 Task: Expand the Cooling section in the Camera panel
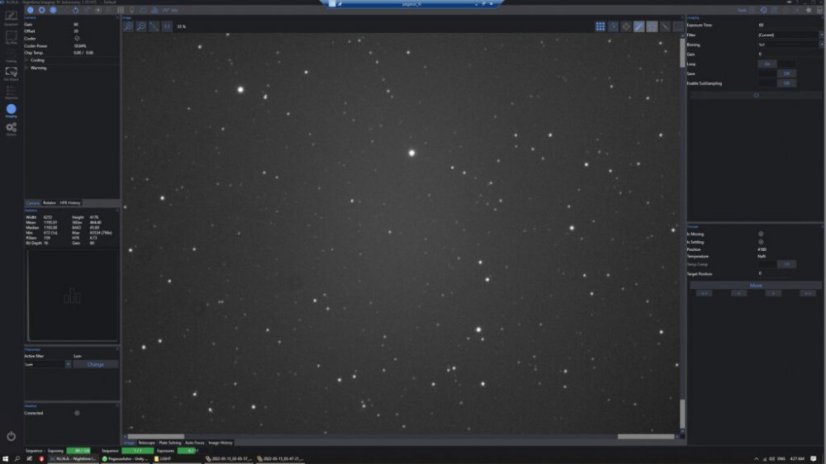[x=38, y=60]
